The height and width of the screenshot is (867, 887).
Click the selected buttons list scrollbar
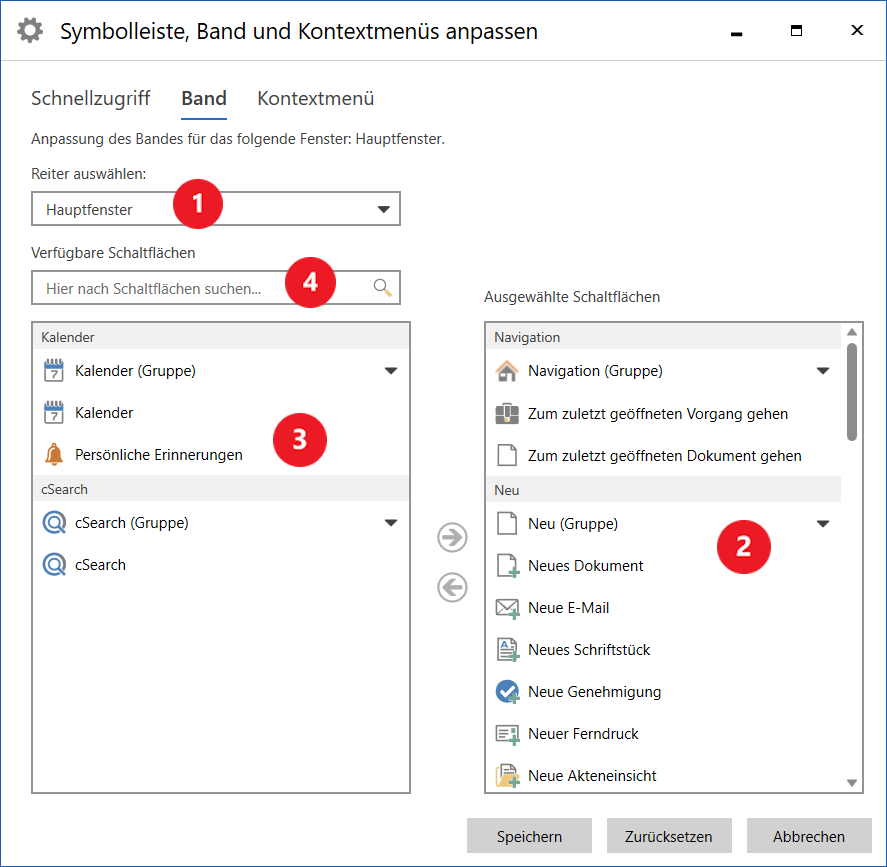[x=852, y=392]
